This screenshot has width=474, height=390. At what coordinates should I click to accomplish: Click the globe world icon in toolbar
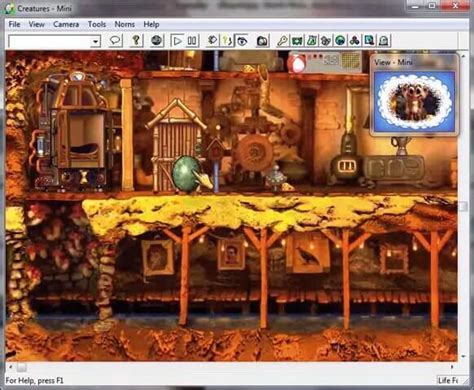pos(157,41)
